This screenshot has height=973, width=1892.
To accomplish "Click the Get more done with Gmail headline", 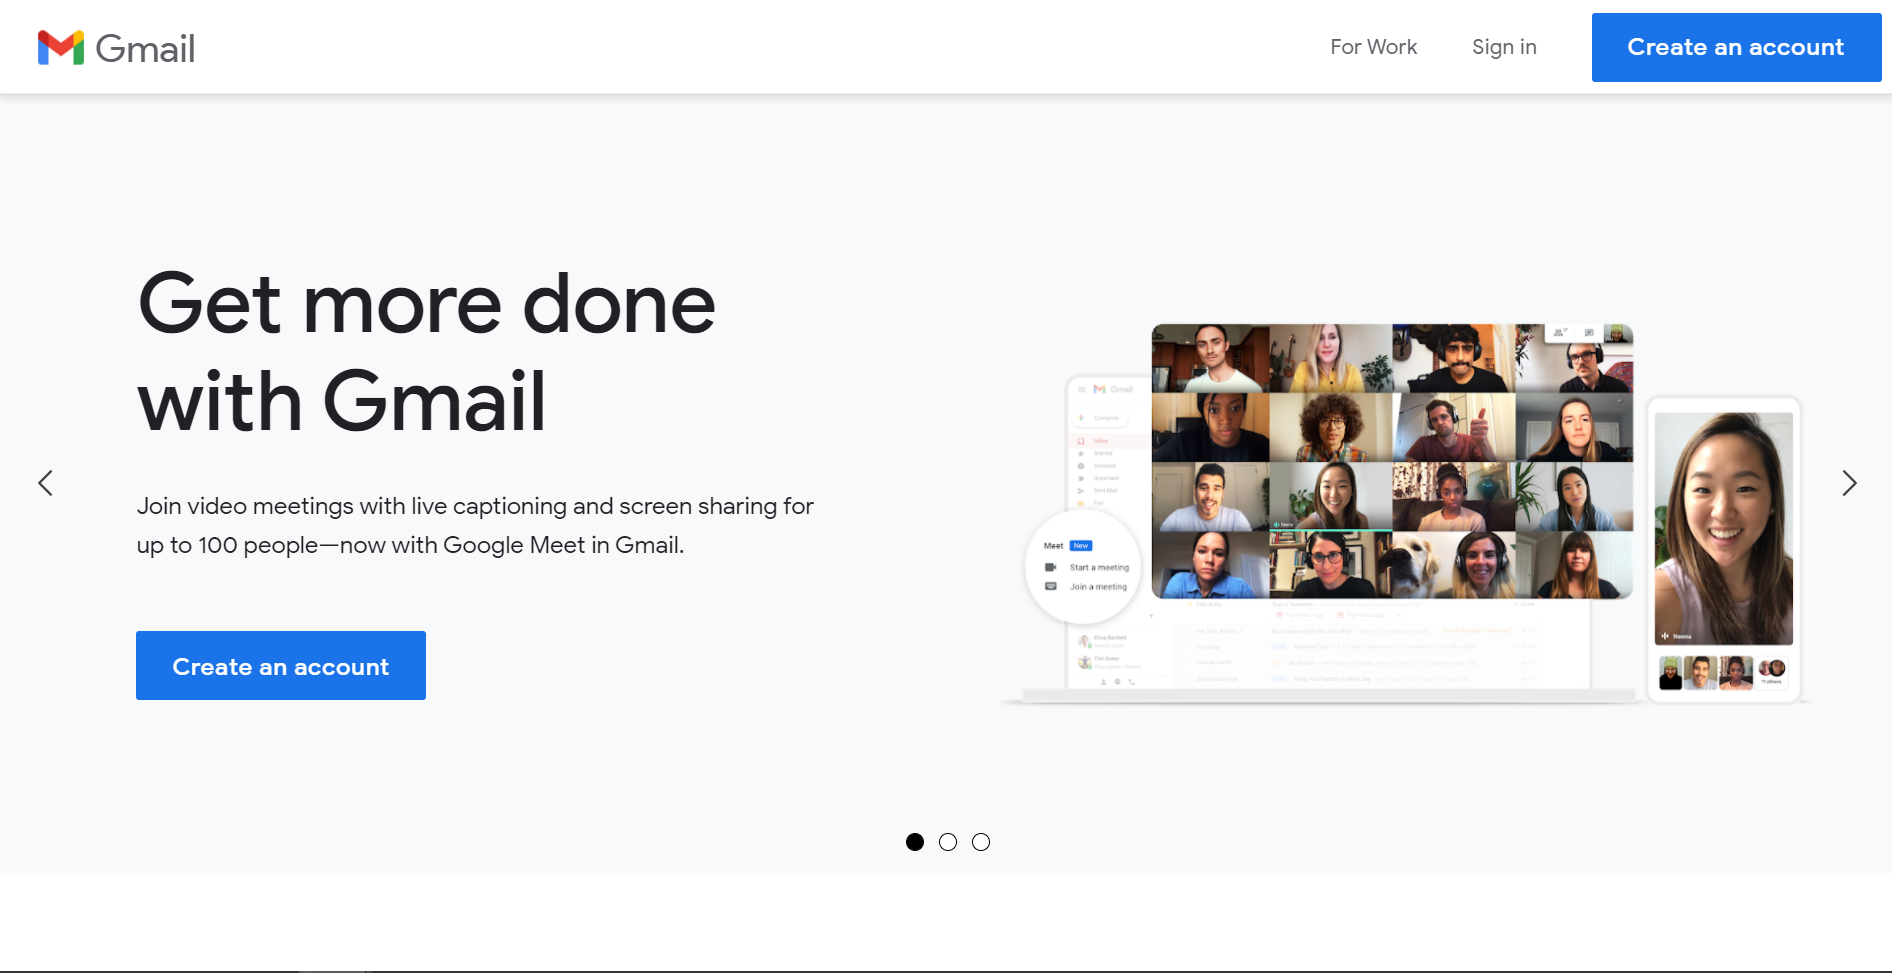I will [426, 352].
